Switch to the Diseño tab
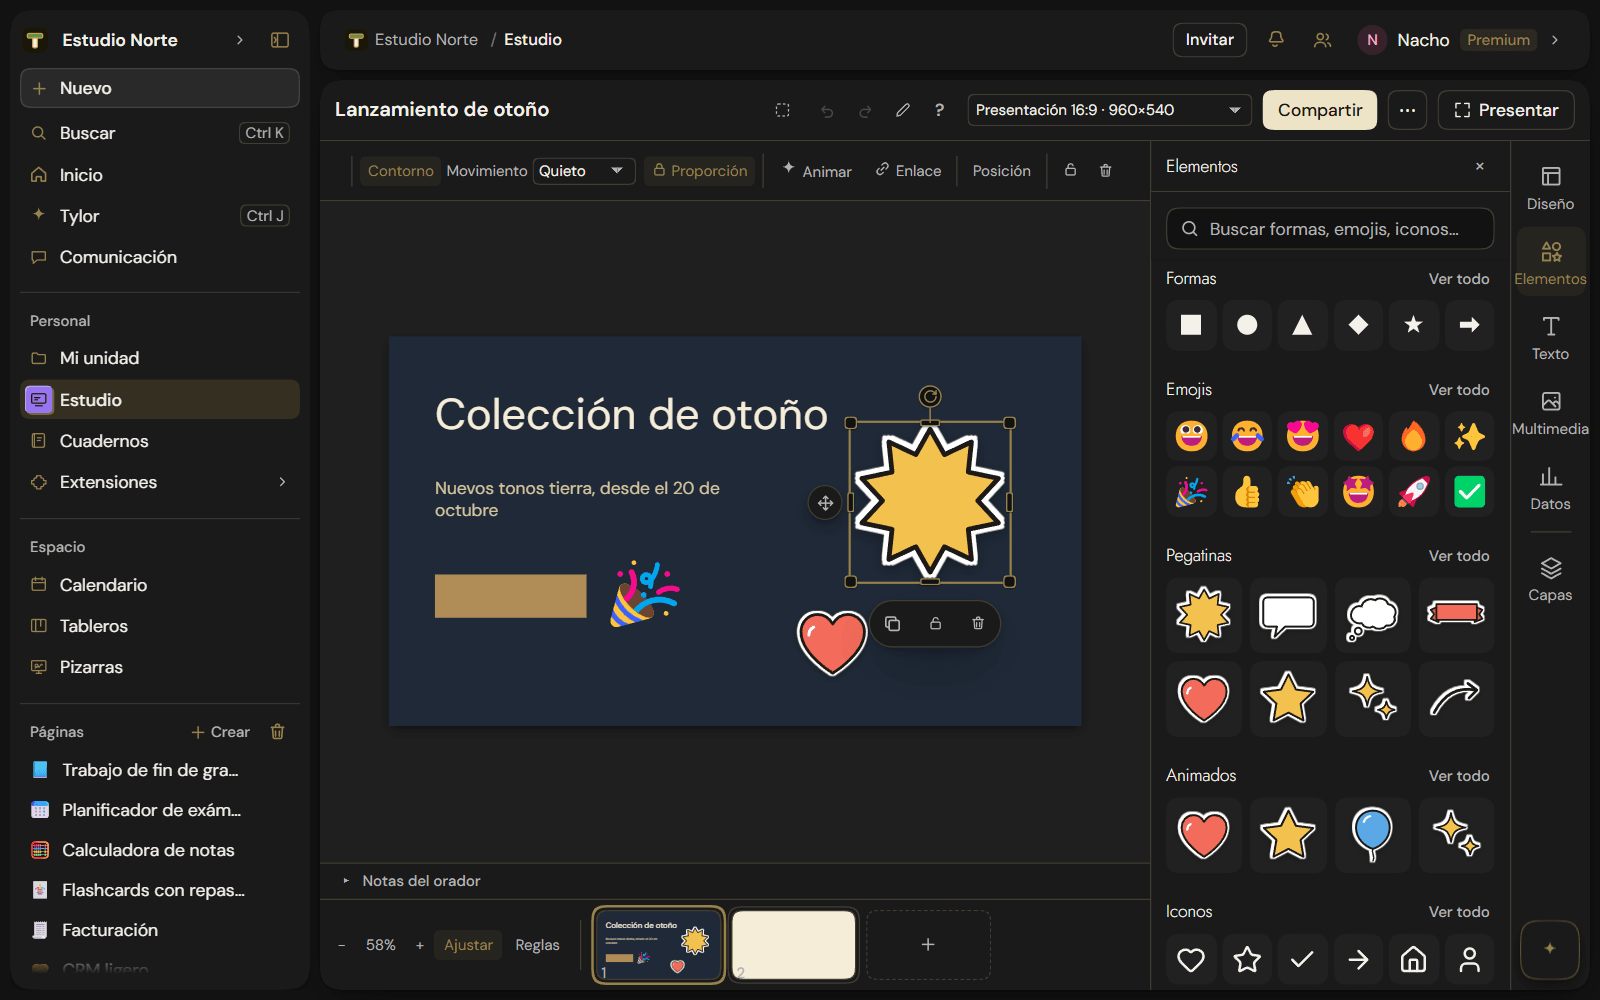The width and height of the screenshot is (1600, 1000). click(x=1550, y=188)
